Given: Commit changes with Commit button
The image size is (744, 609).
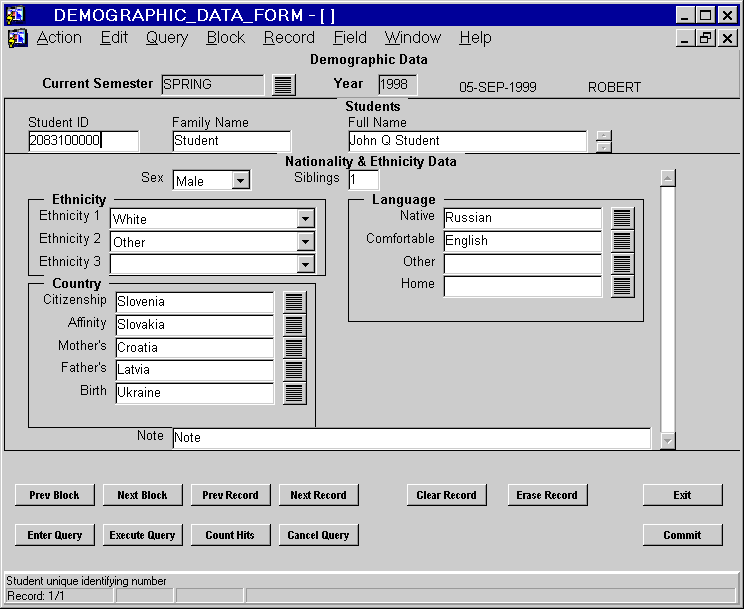Looking at the screenshot, I should click(683, 535).
